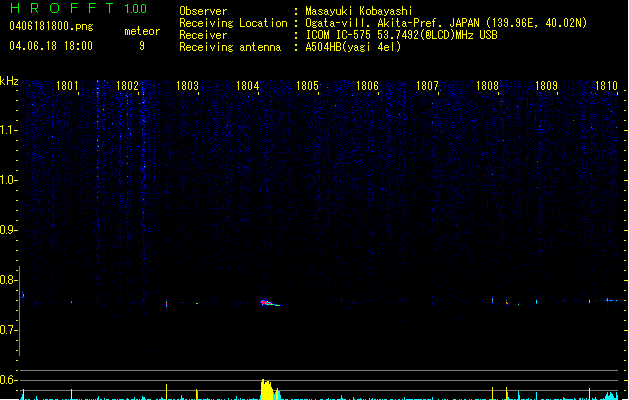Click the 0.7 kHz frequency tick label
Screen dimensions: 629x400
(8, 330)
